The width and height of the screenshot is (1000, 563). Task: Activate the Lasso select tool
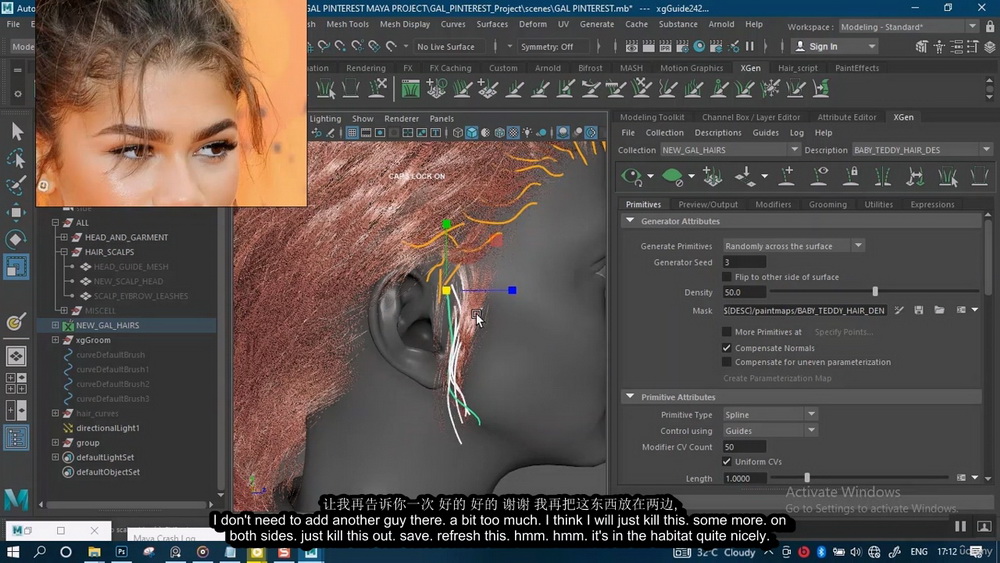coord(17,158)
